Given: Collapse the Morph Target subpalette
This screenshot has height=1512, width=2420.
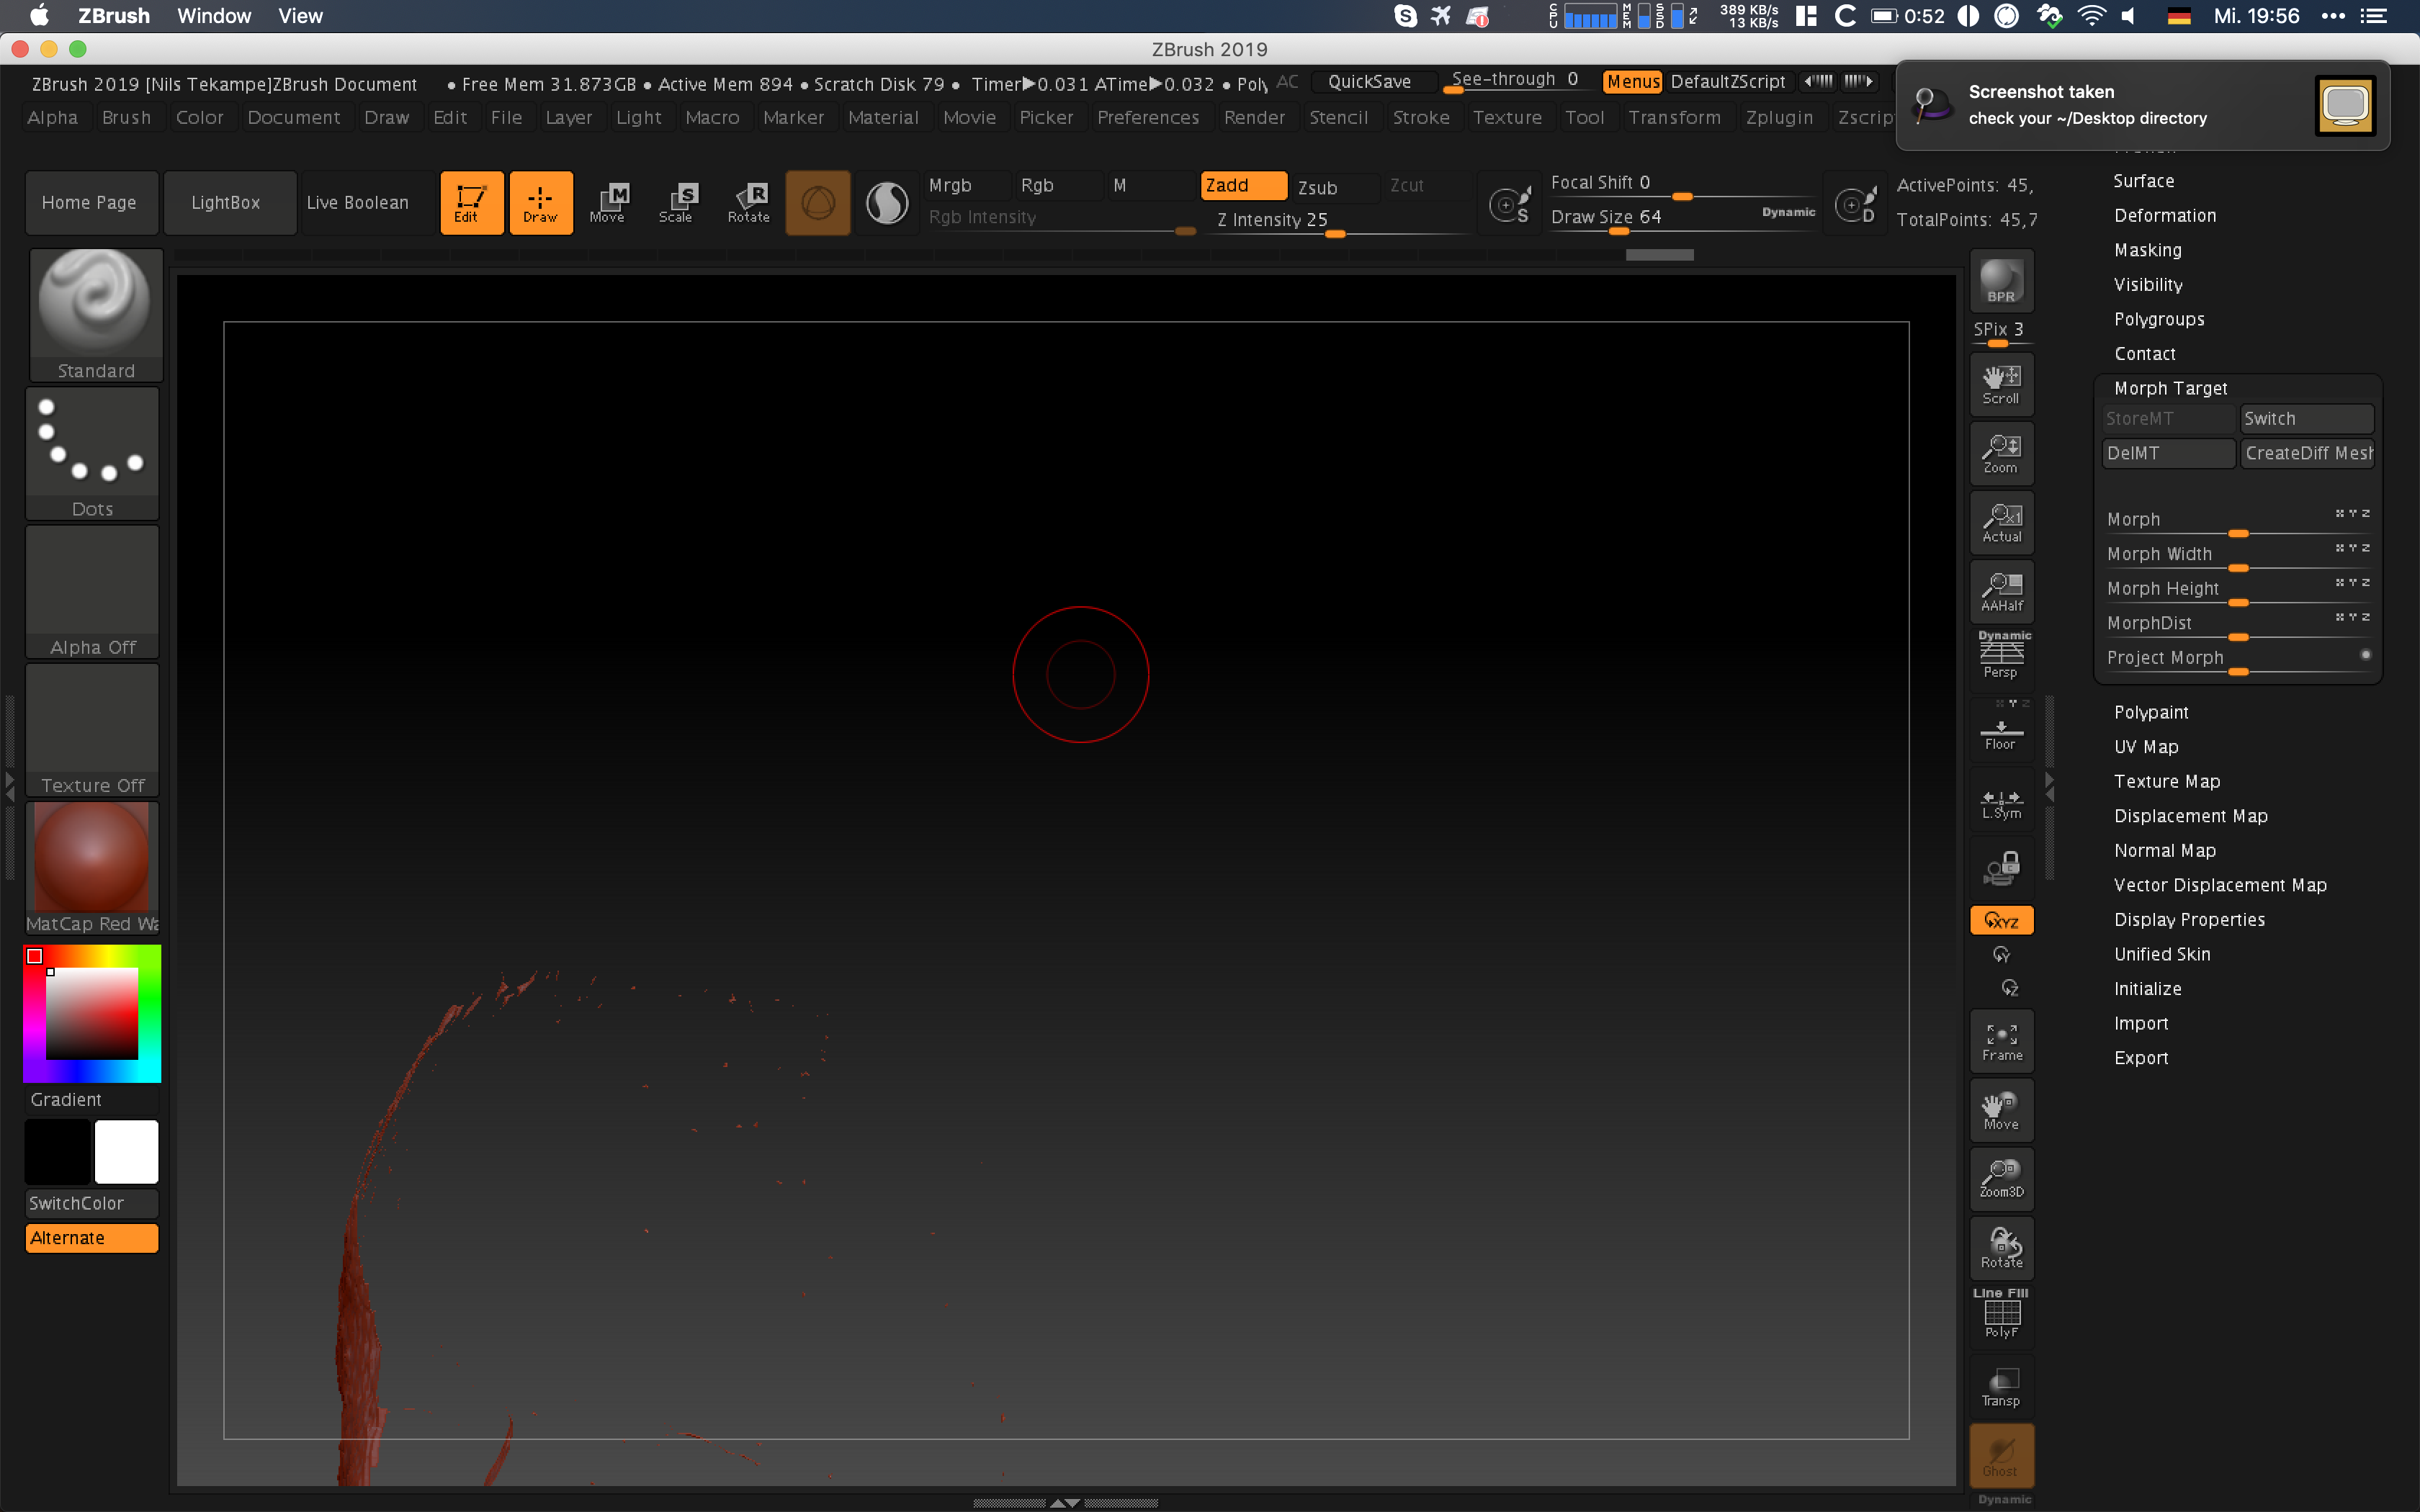Looking at the screenshot, I should tap(2170, 388).
